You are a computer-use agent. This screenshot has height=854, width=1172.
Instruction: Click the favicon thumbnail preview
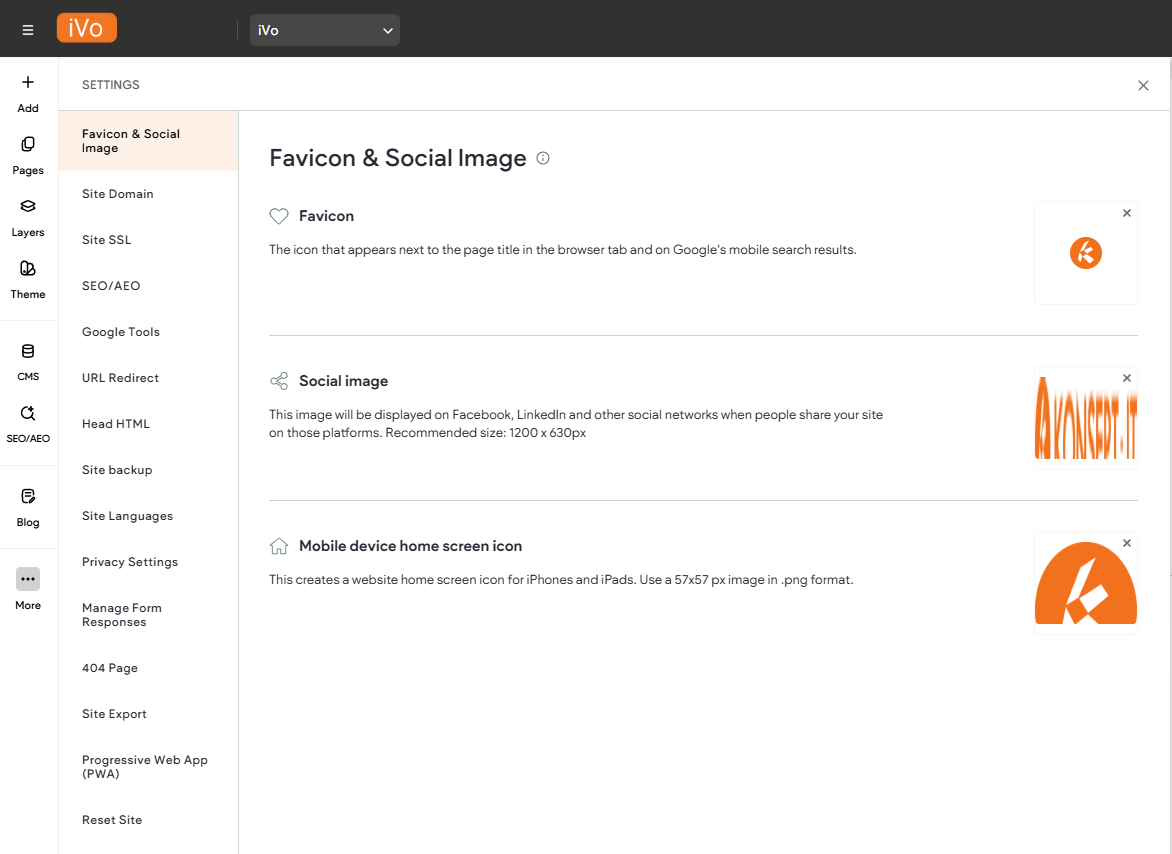pyautogui.click(x=1085, y=254)
